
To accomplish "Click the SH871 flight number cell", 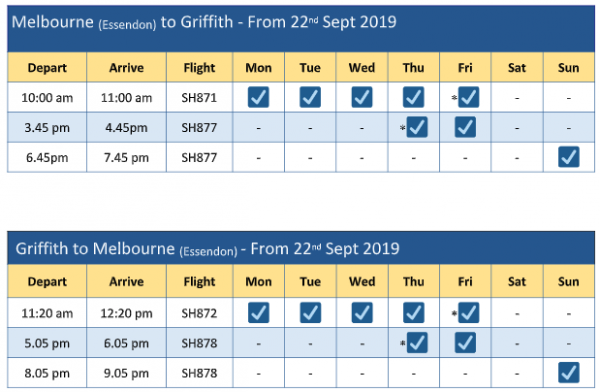I will pyautogui.click(x=199, y=98).
